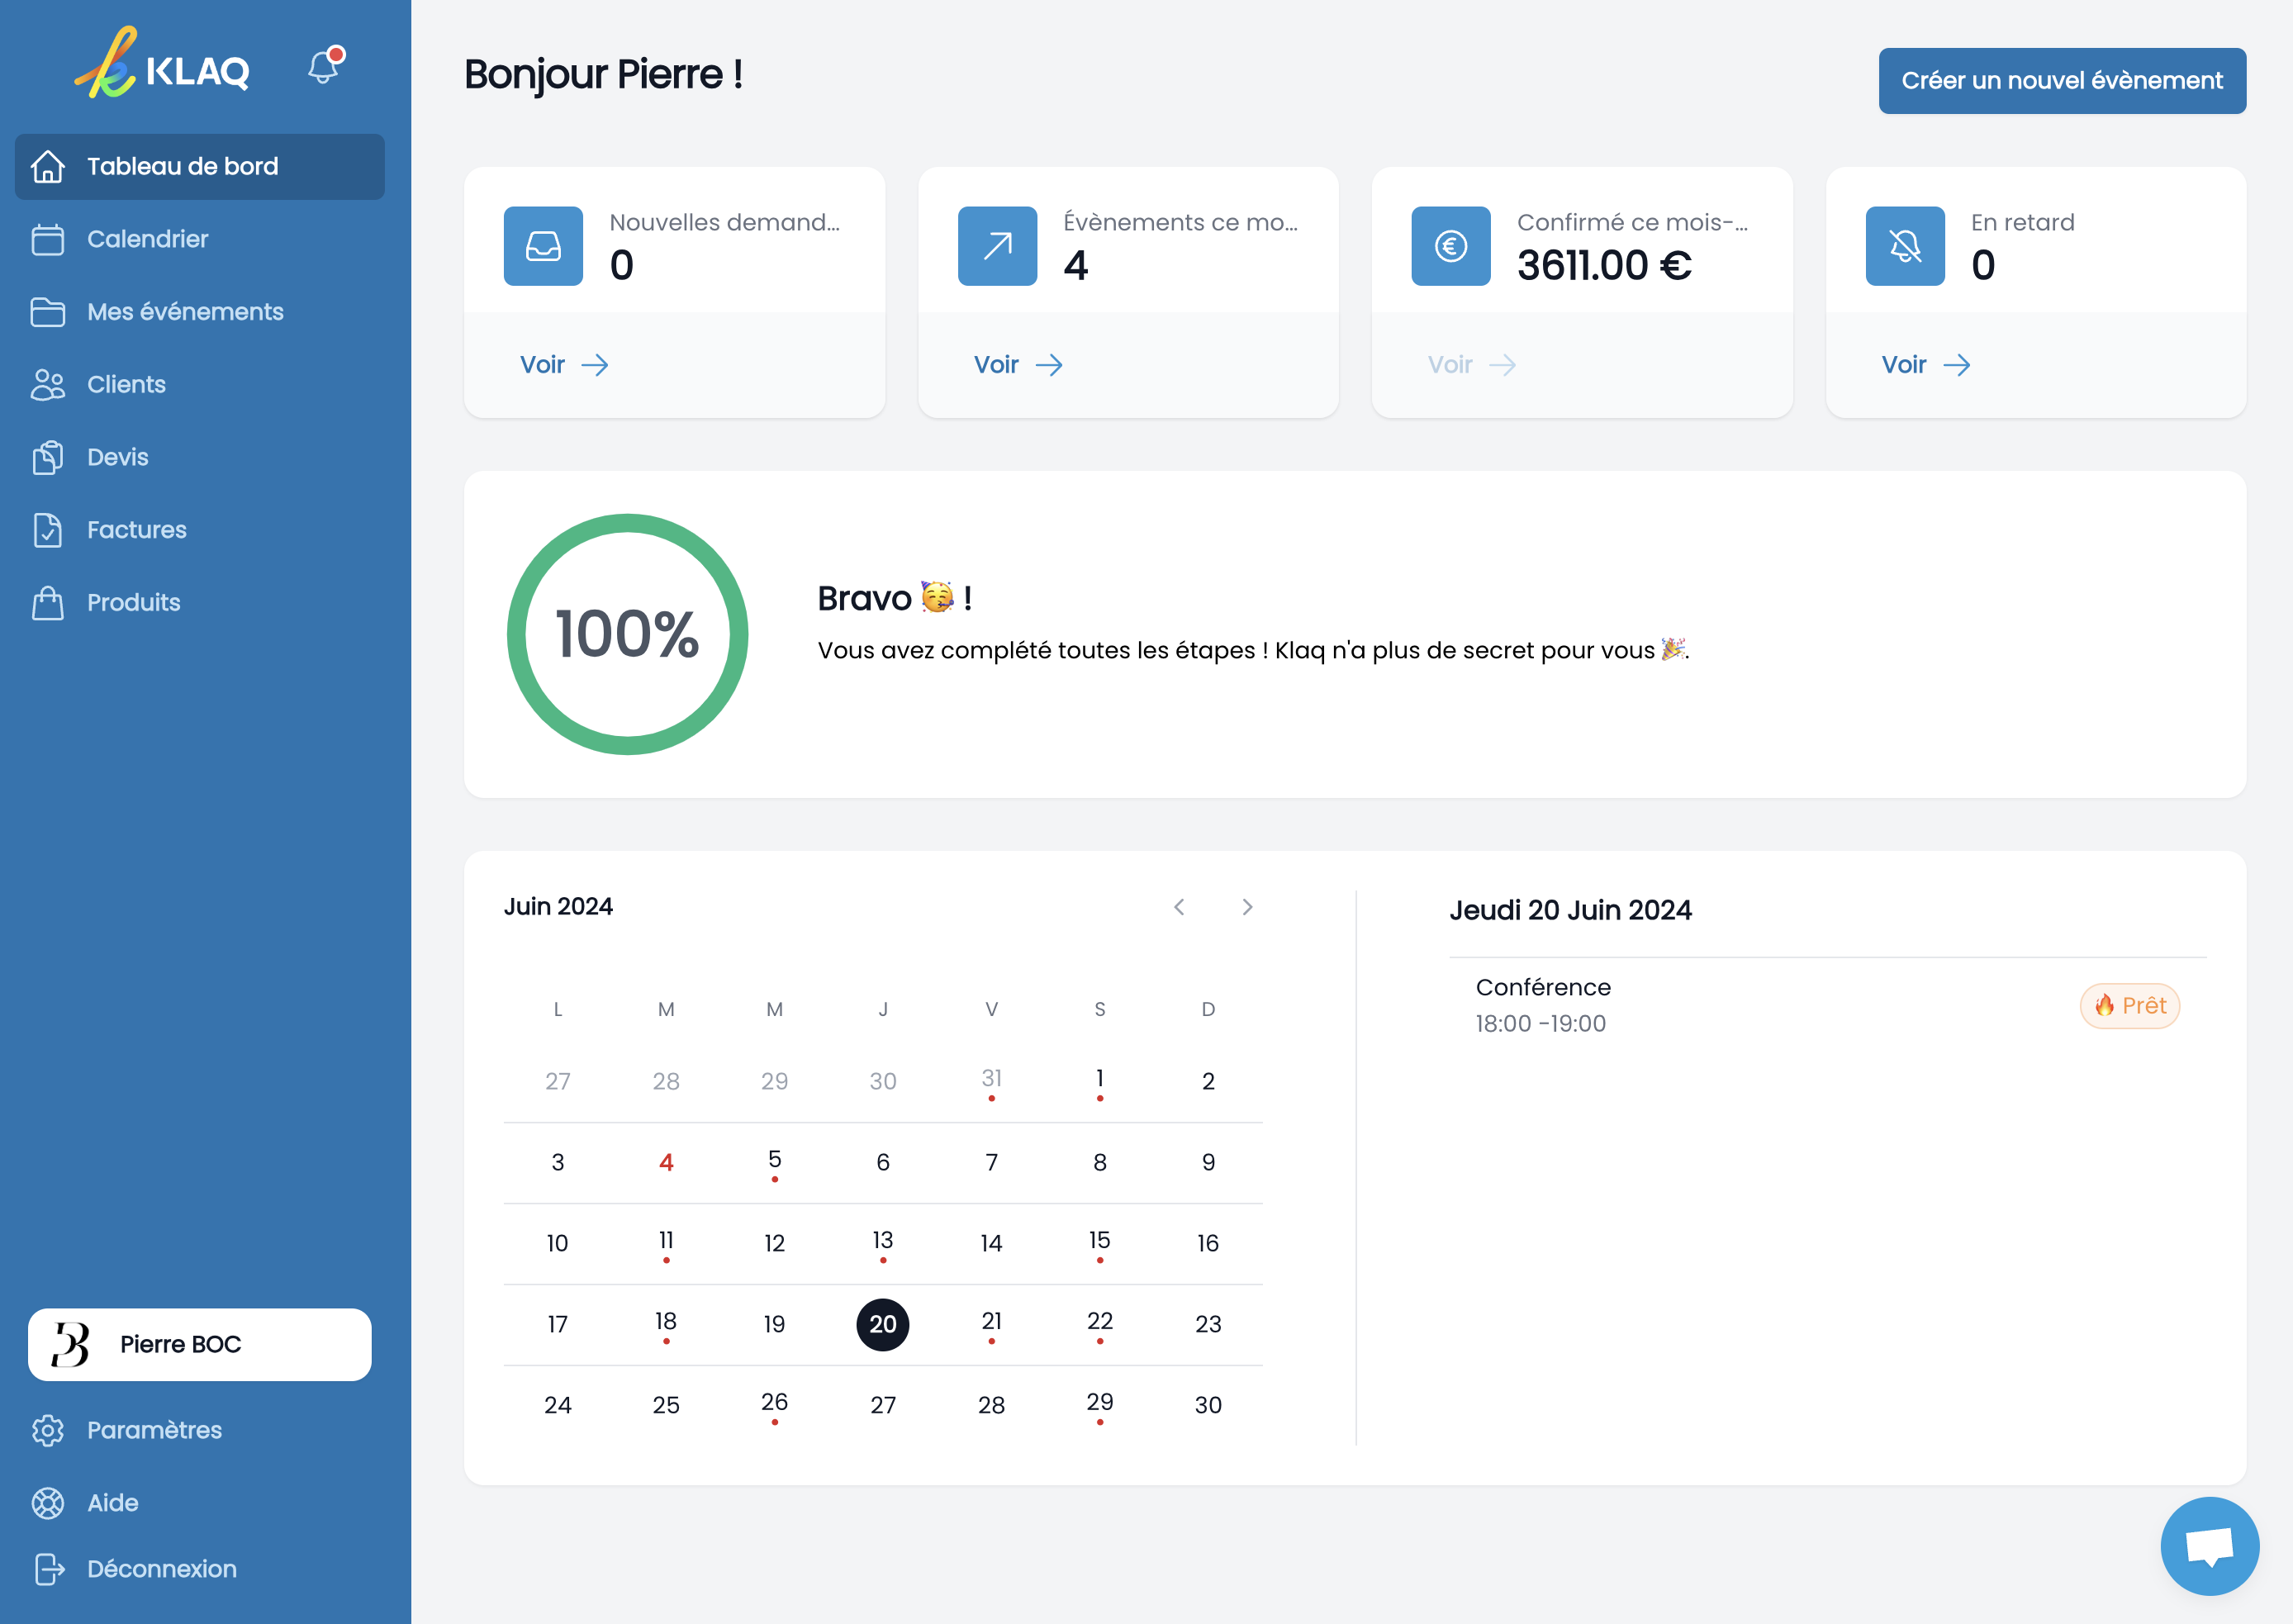Image resolution: width=2293 pixels, height=1624 pixels.
Task: Click the euro icon on Confirmé card
Action: tap(1450, 246)
